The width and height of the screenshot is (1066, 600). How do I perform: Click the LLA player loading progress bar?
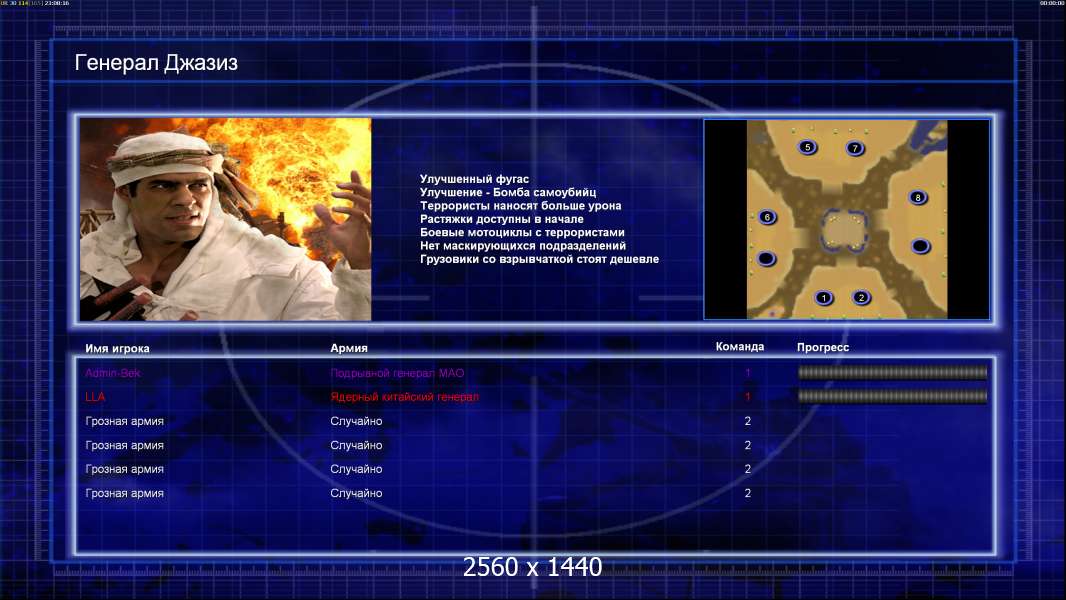click(x=892, y=396)
